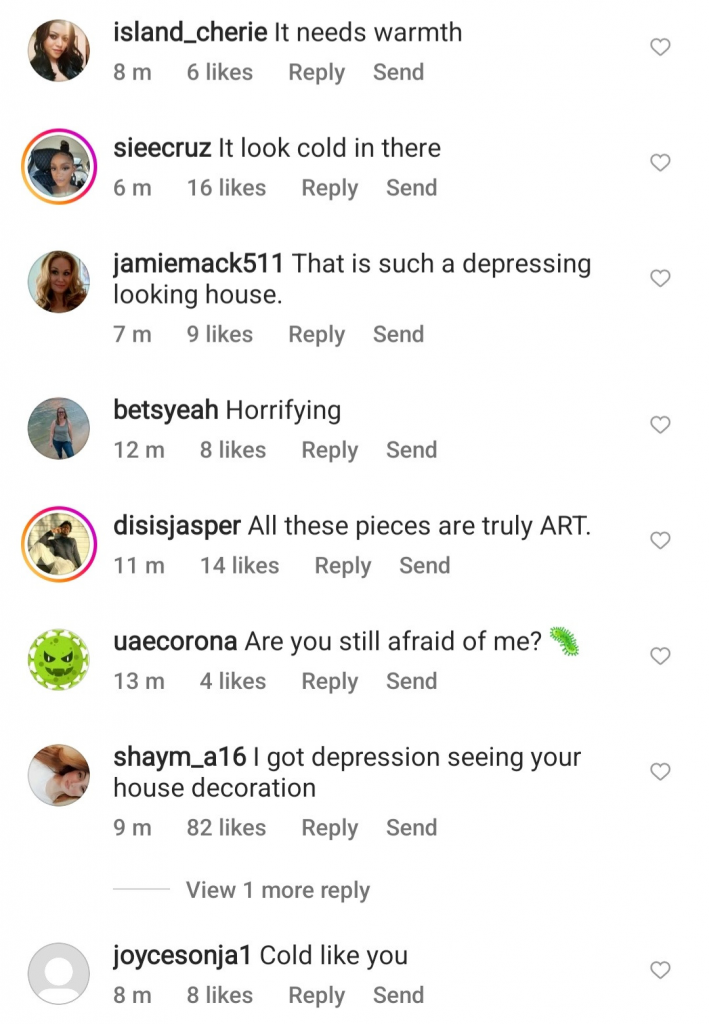Viewport: 709px width, 1024px height.
Task: Like island_cherie's comment with the heart
Action: pyautogui.click(x=660, y=47)
